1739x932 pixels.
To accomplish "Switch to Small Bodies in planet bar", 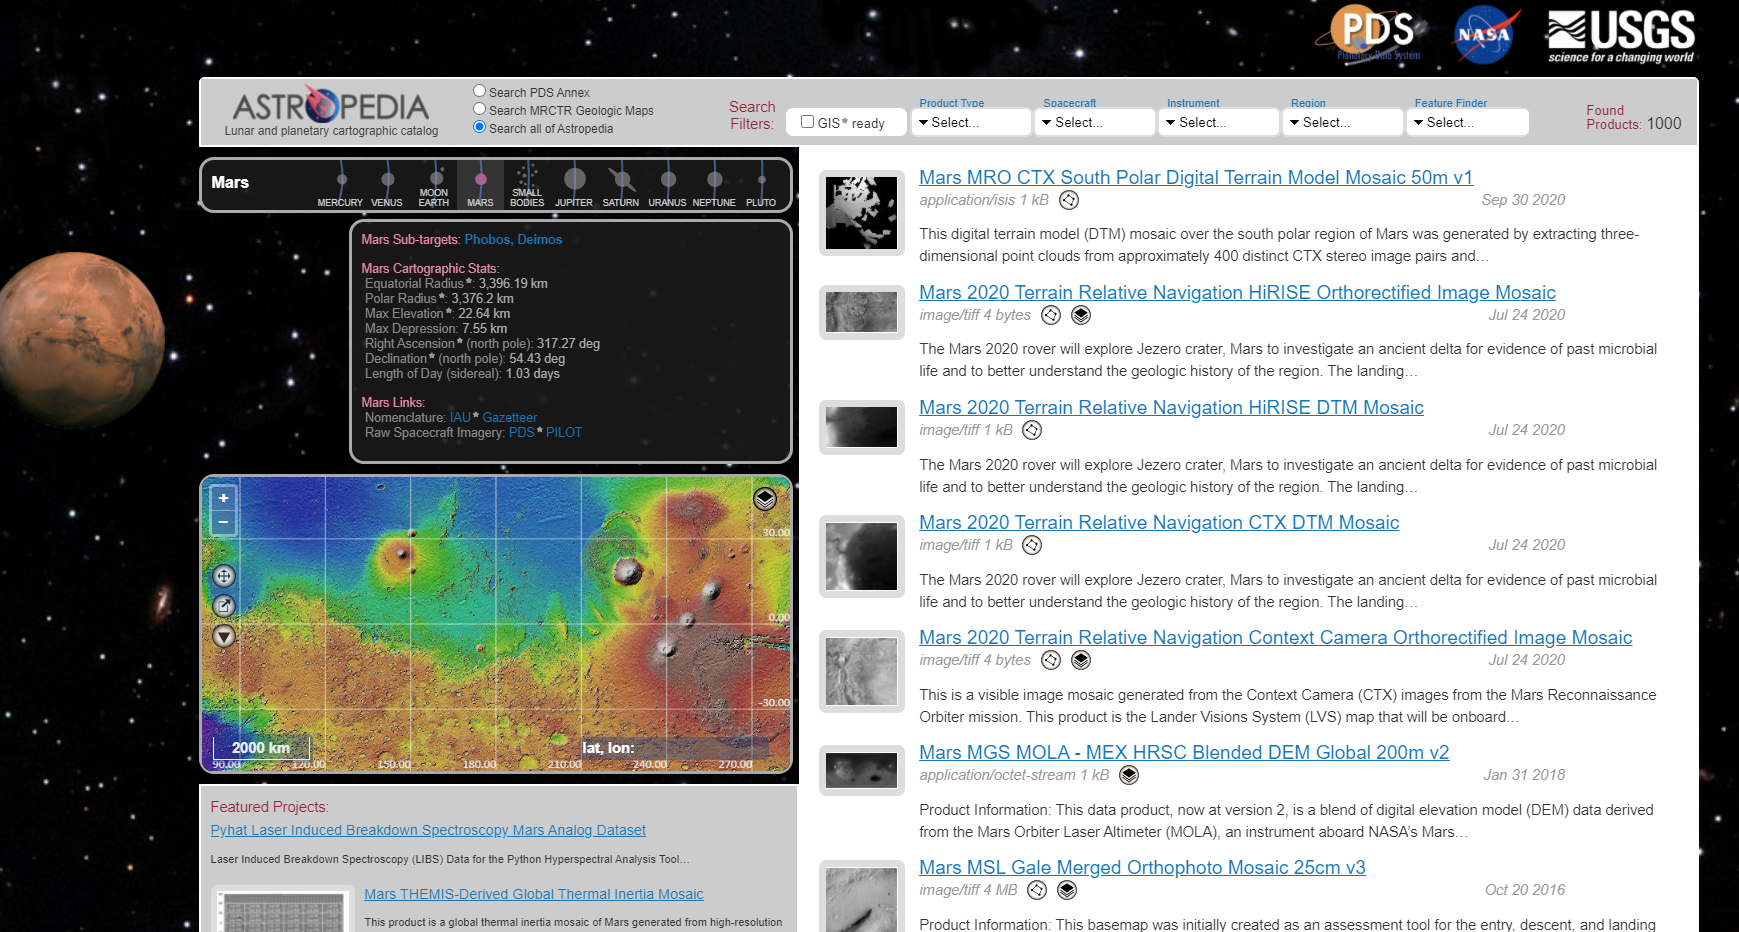I will tap(527, 186).
